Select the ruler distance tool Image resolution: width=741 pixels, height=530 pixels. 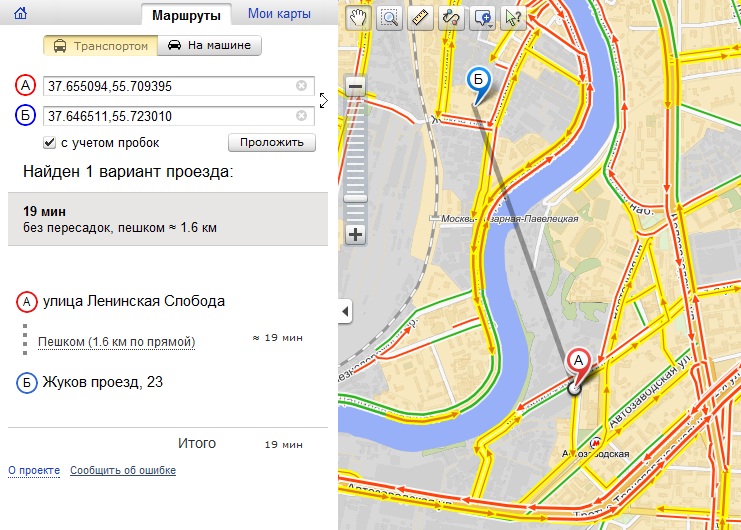coord(420,17)
